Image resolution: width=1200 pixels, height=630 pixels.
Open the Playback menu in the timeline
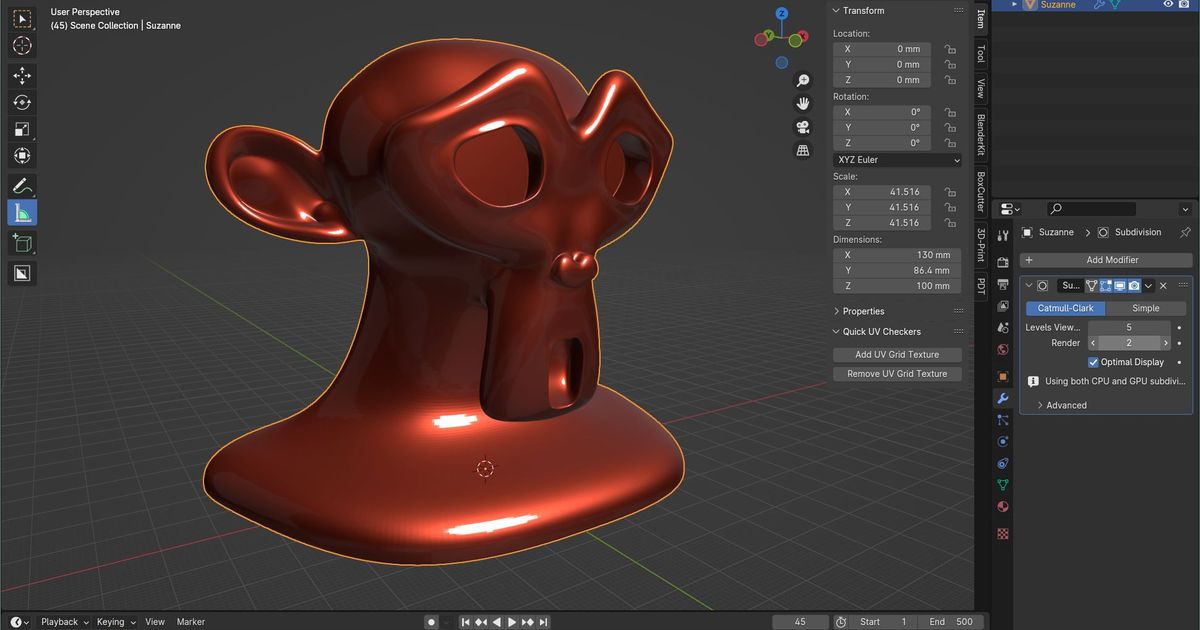tap(60, 621)
